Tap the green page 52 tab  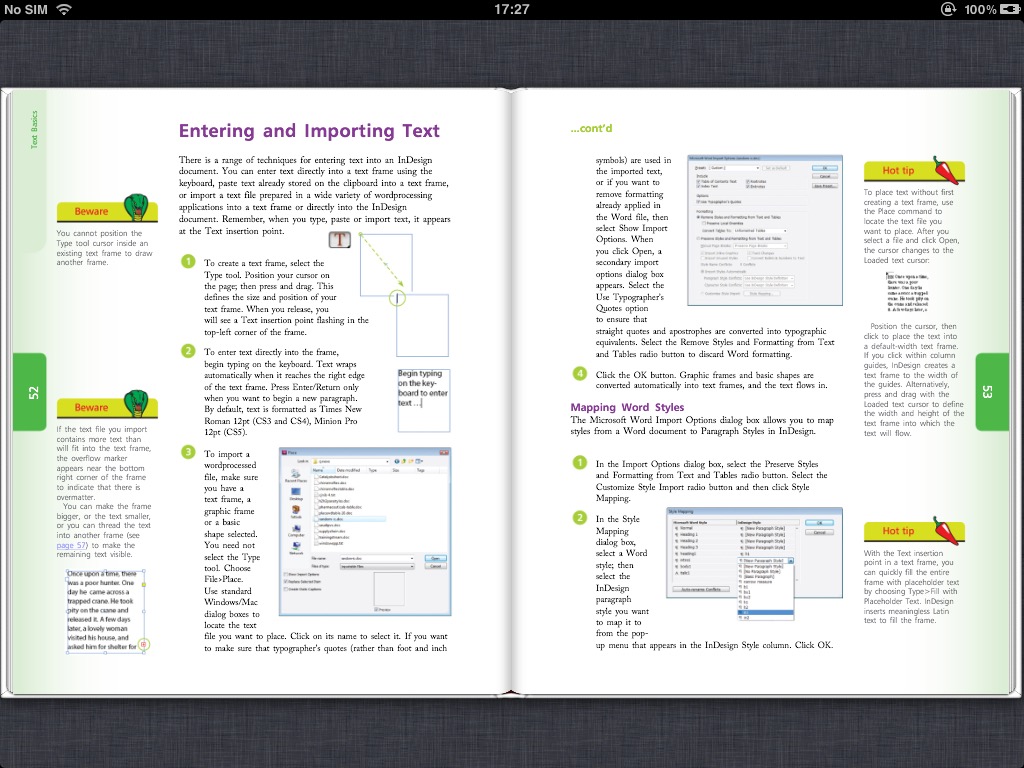point(31,393)
